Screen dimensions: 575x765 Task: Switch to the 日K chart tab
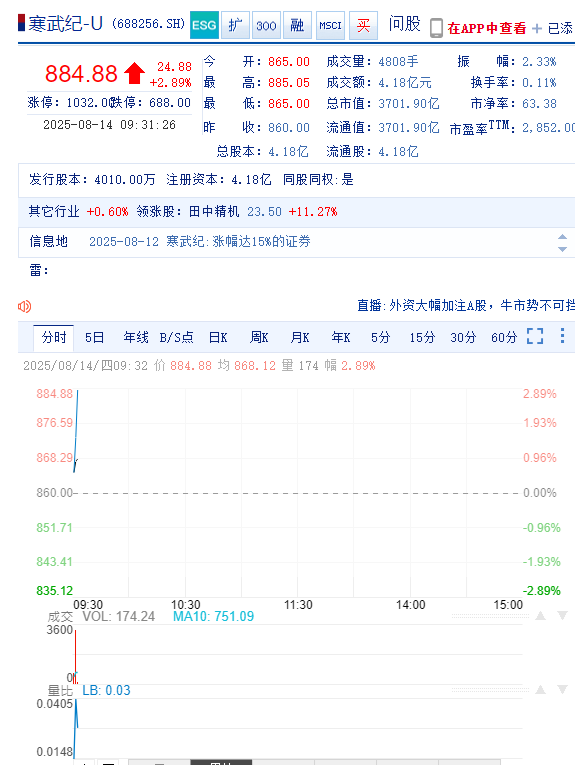click(218, 338)
